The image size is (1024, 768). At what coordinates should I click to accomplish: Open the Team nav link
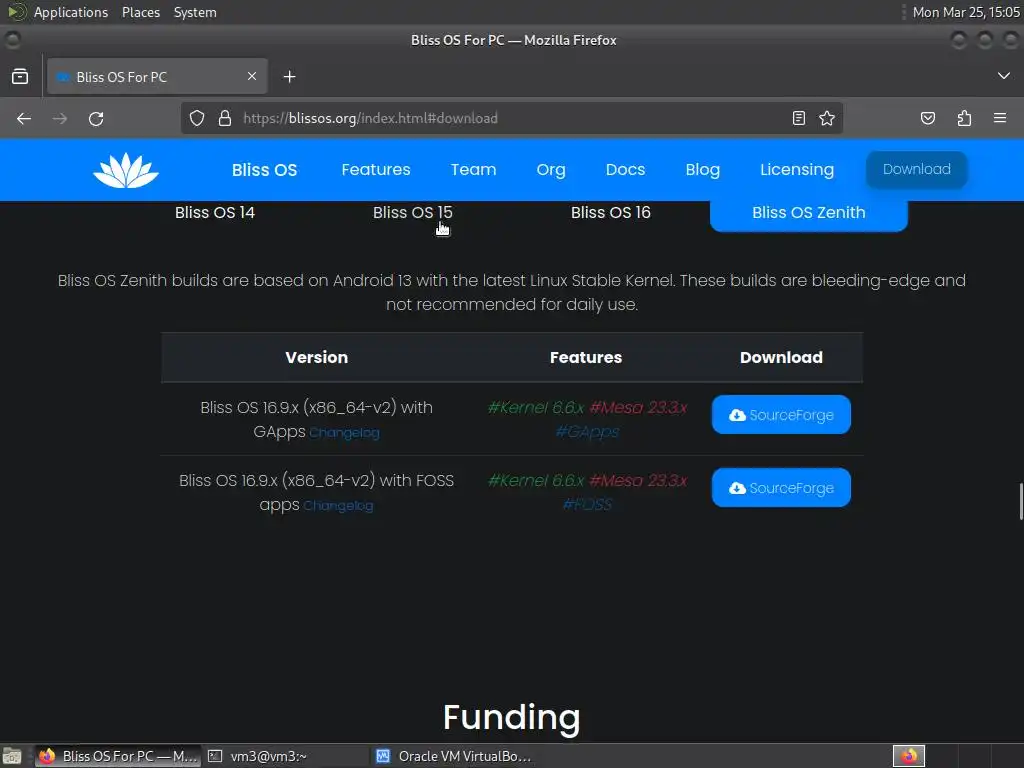click(473, 170)
